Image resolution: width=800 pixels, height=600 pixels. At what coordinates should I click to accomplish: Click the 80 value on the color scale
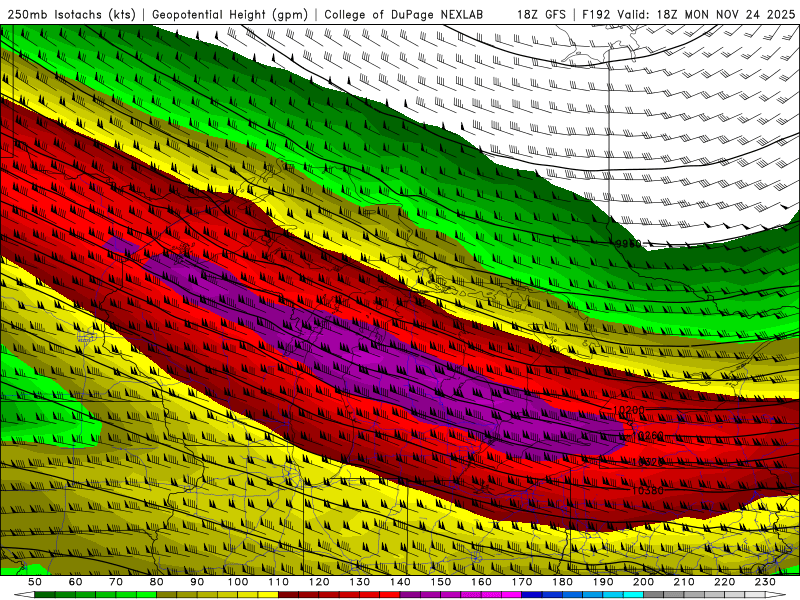156,582
